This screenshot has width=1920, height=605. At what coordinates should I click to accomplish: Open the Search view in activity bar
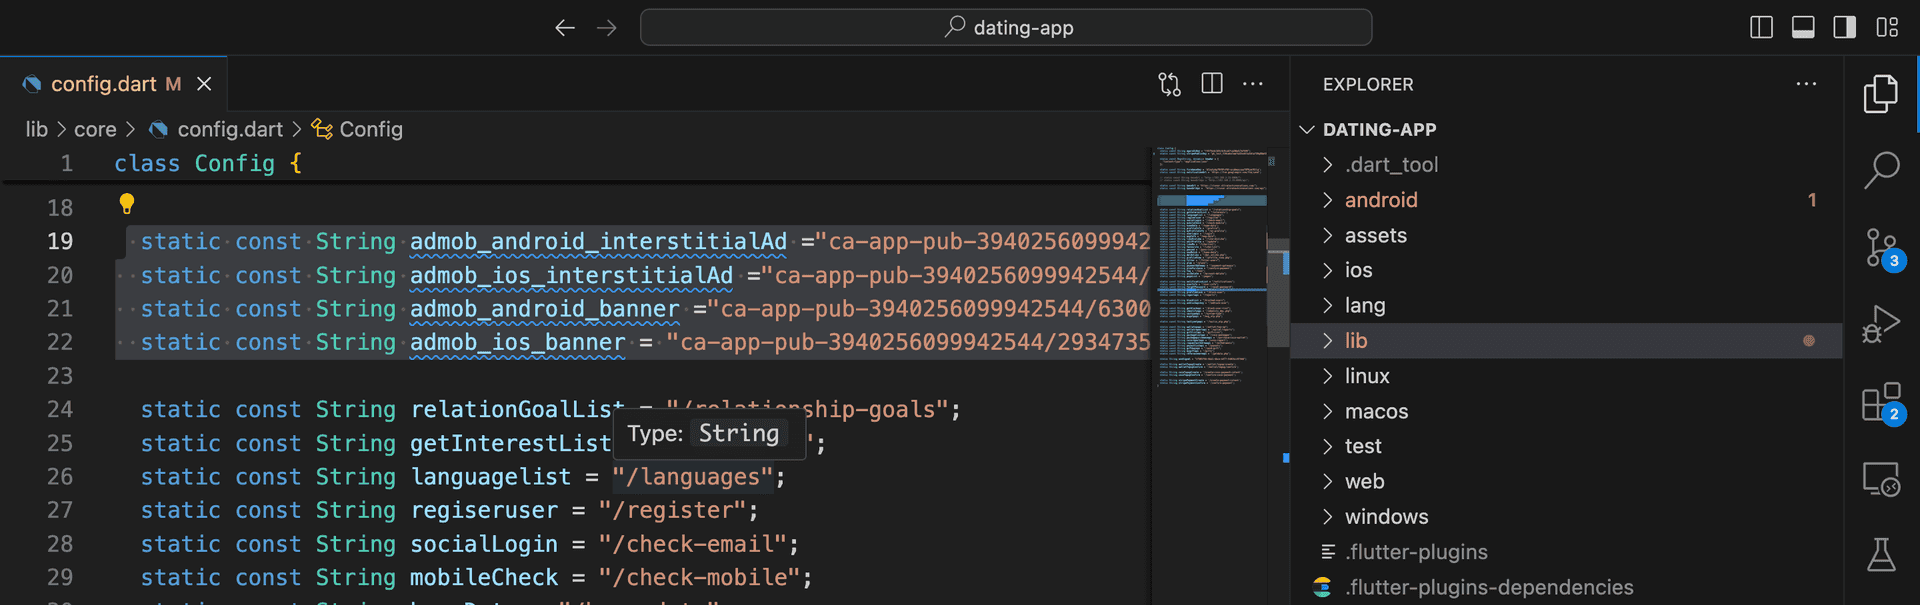point(1881,170)
